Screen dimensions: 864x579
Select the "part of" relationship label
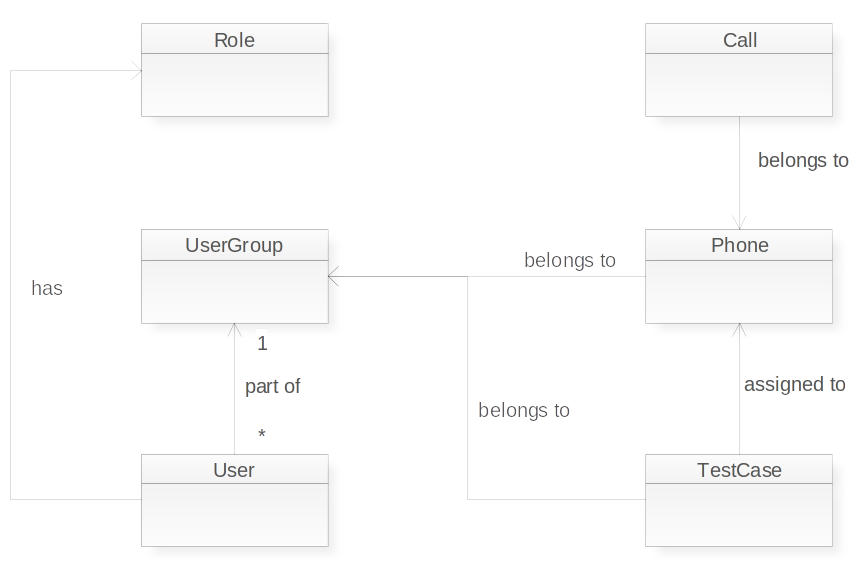[273, 386]
